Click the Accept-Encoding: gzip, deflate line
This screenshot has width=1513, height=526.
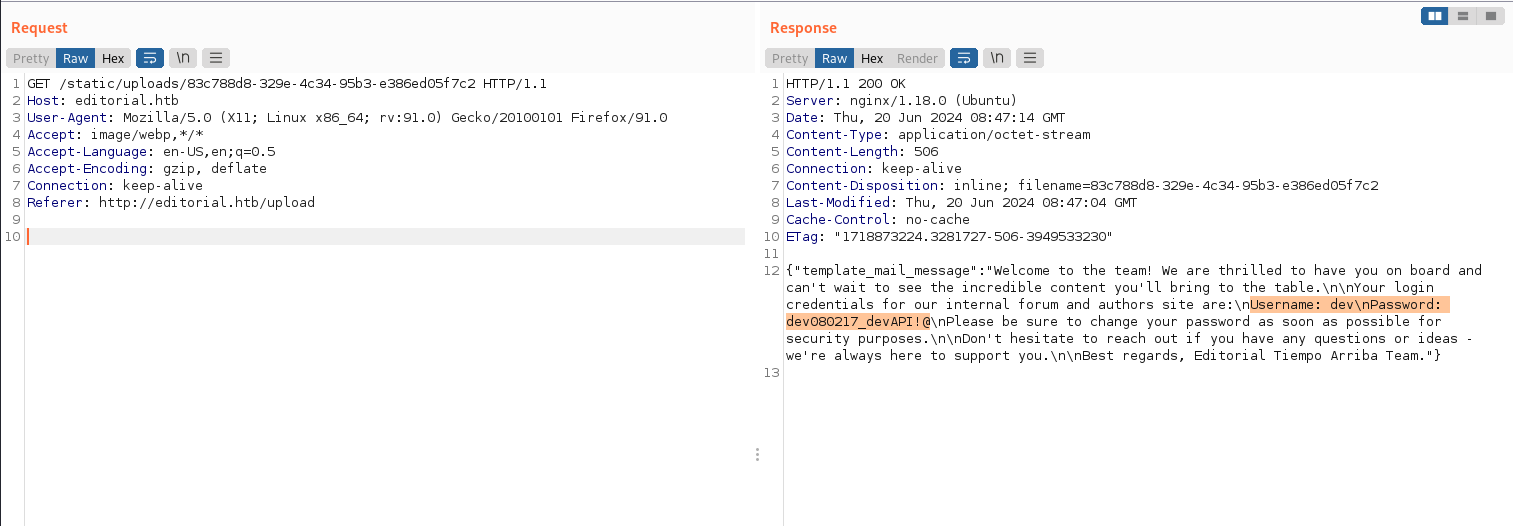[x=147, y=169]
